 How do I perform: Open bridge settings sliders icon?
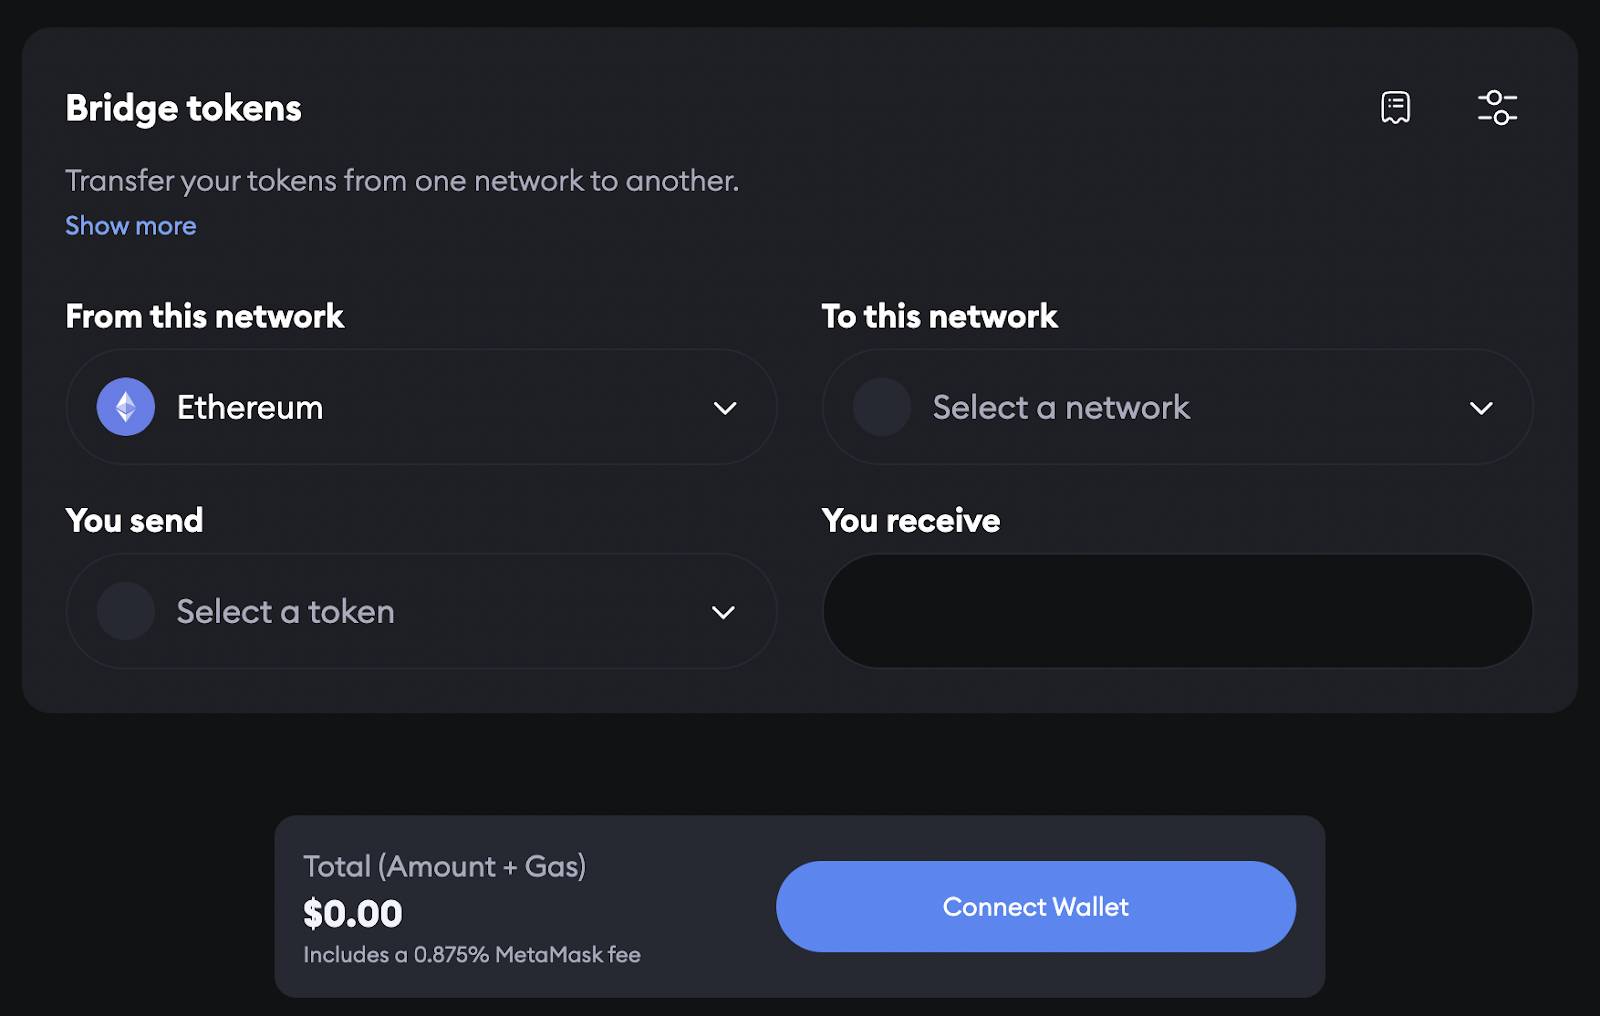(x=1497, y=107)
